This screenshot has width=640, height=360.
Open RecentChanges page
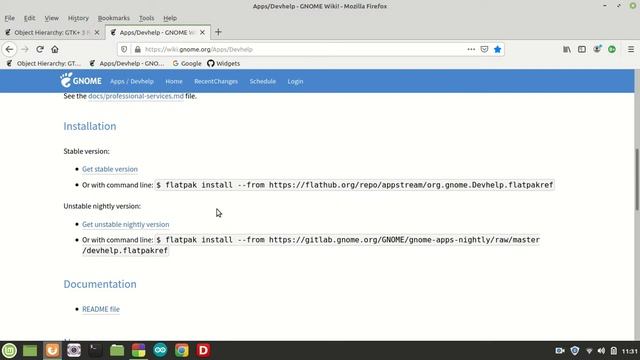coord(216,81)
